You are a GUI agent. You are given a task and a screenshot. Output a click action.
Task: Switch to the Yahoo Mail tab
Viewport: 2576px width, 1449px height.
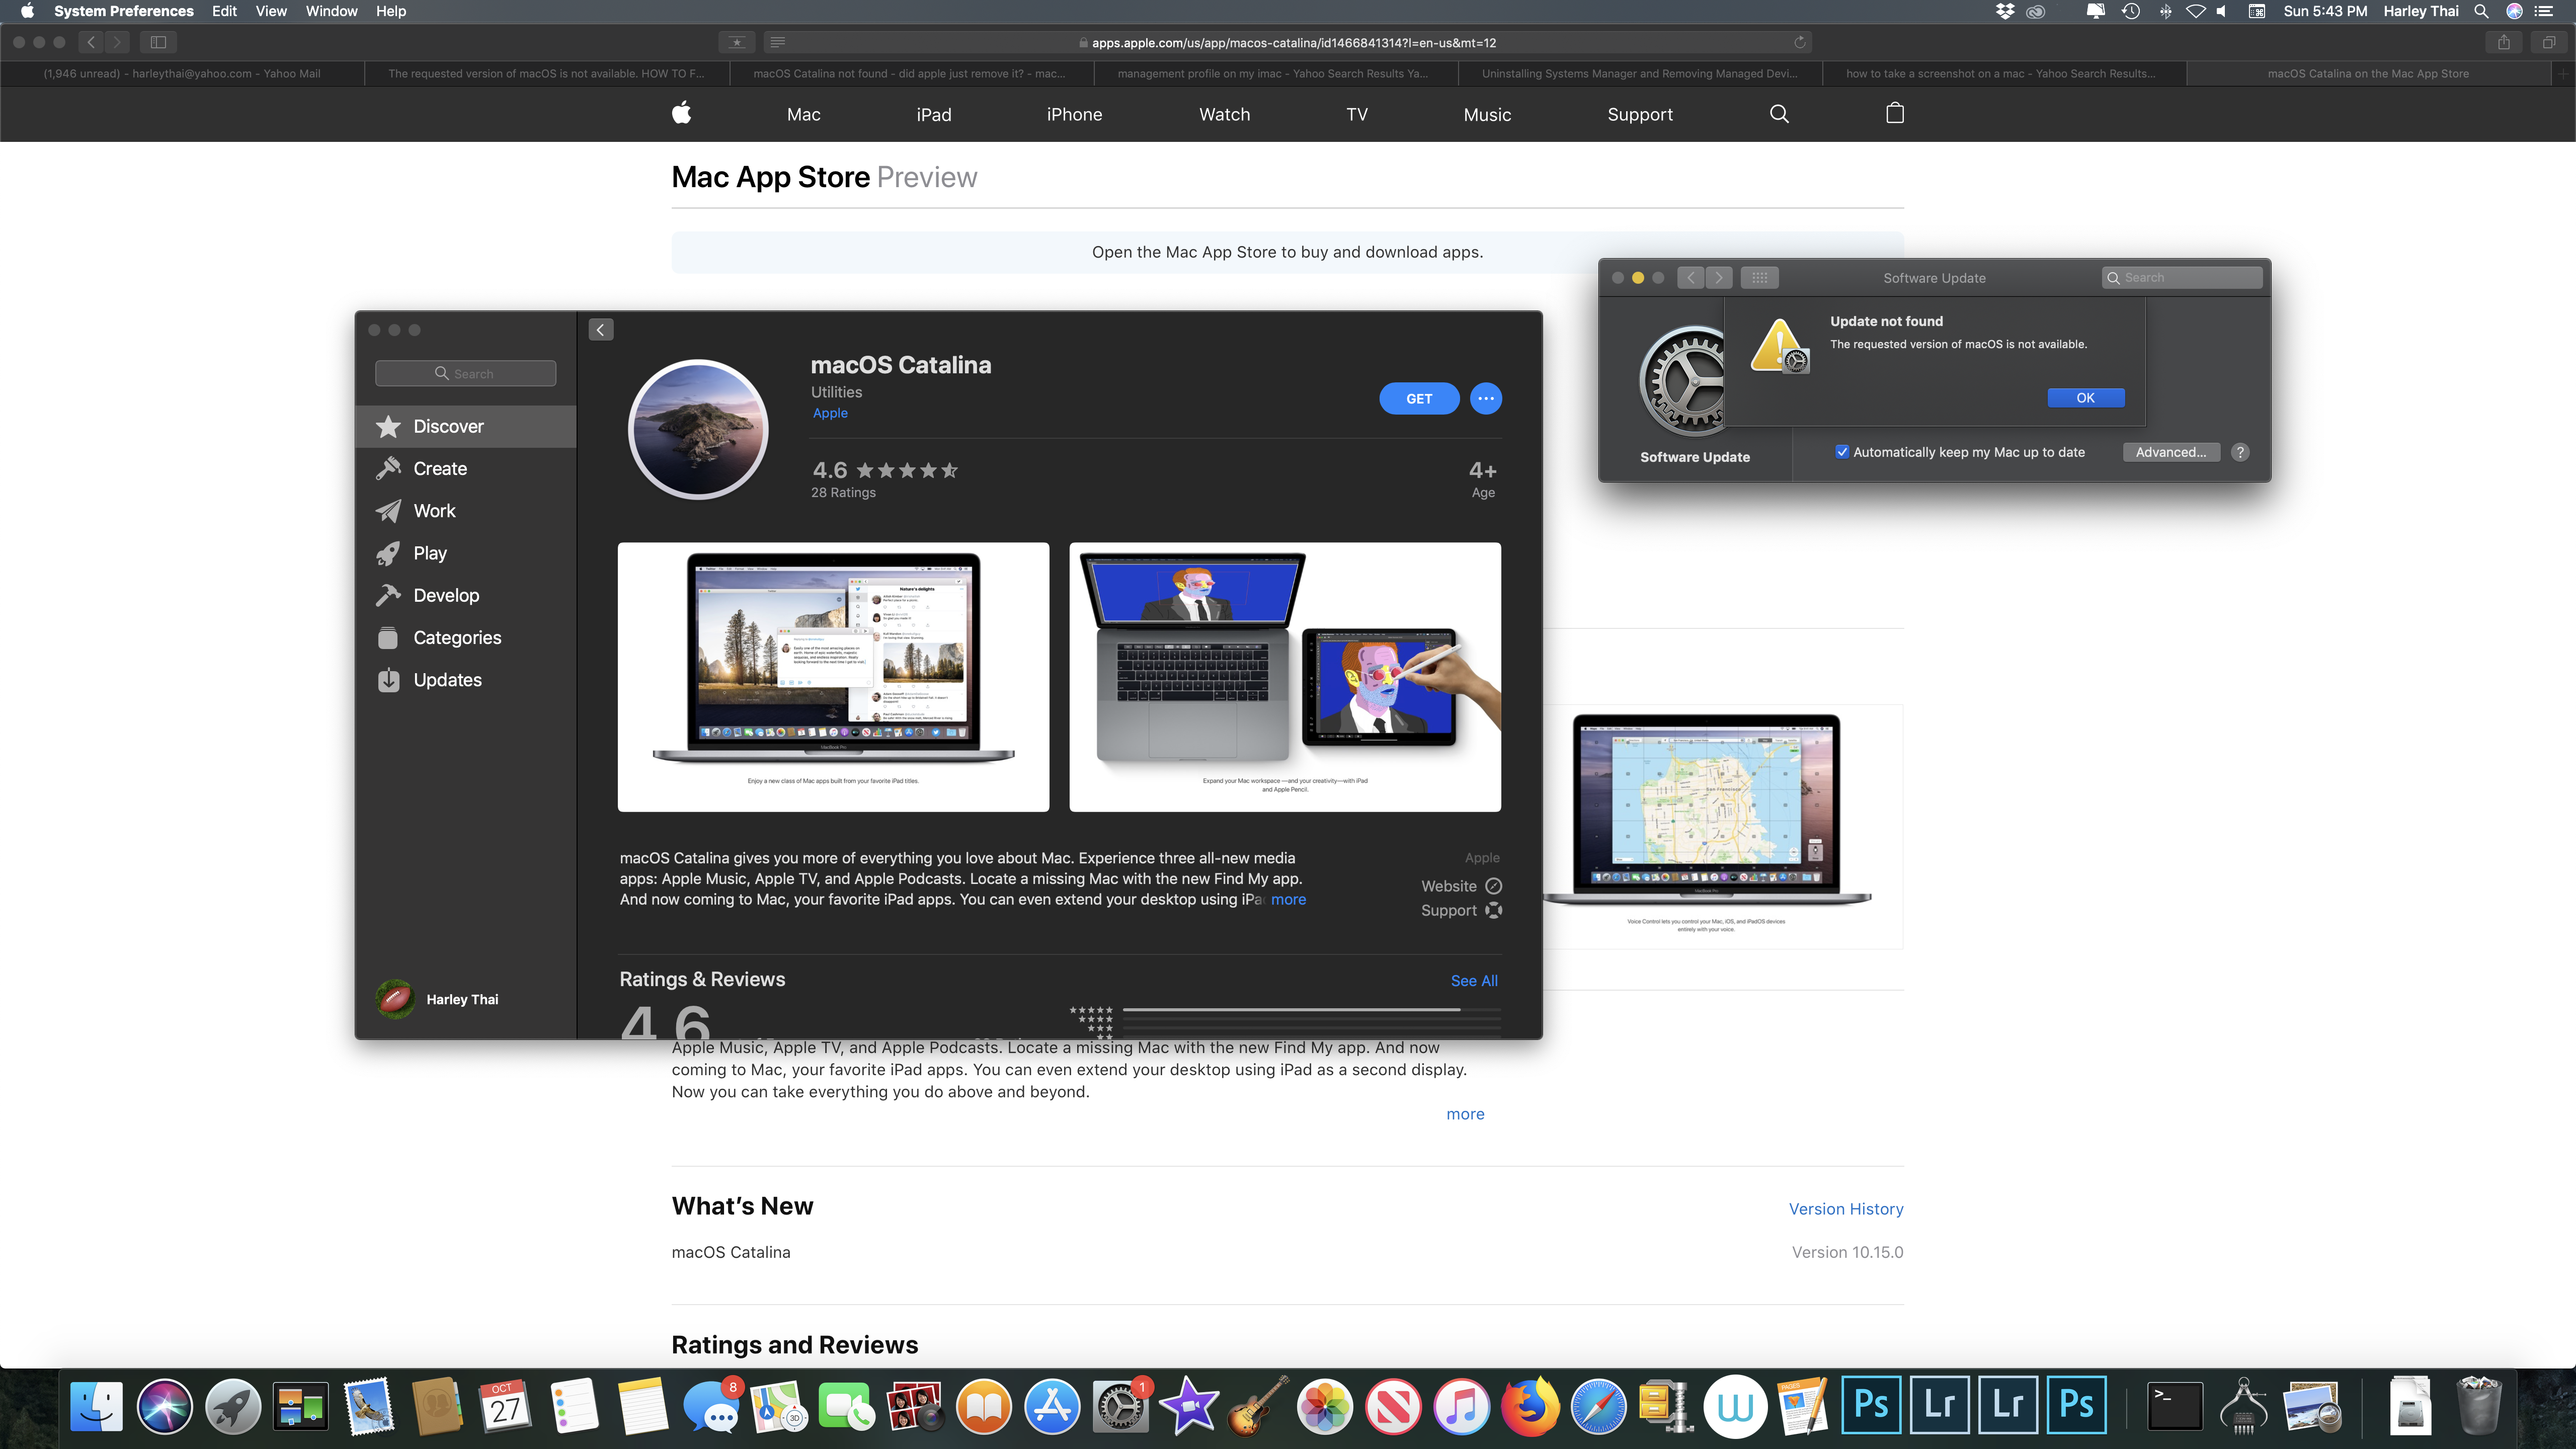pos(182,73)
